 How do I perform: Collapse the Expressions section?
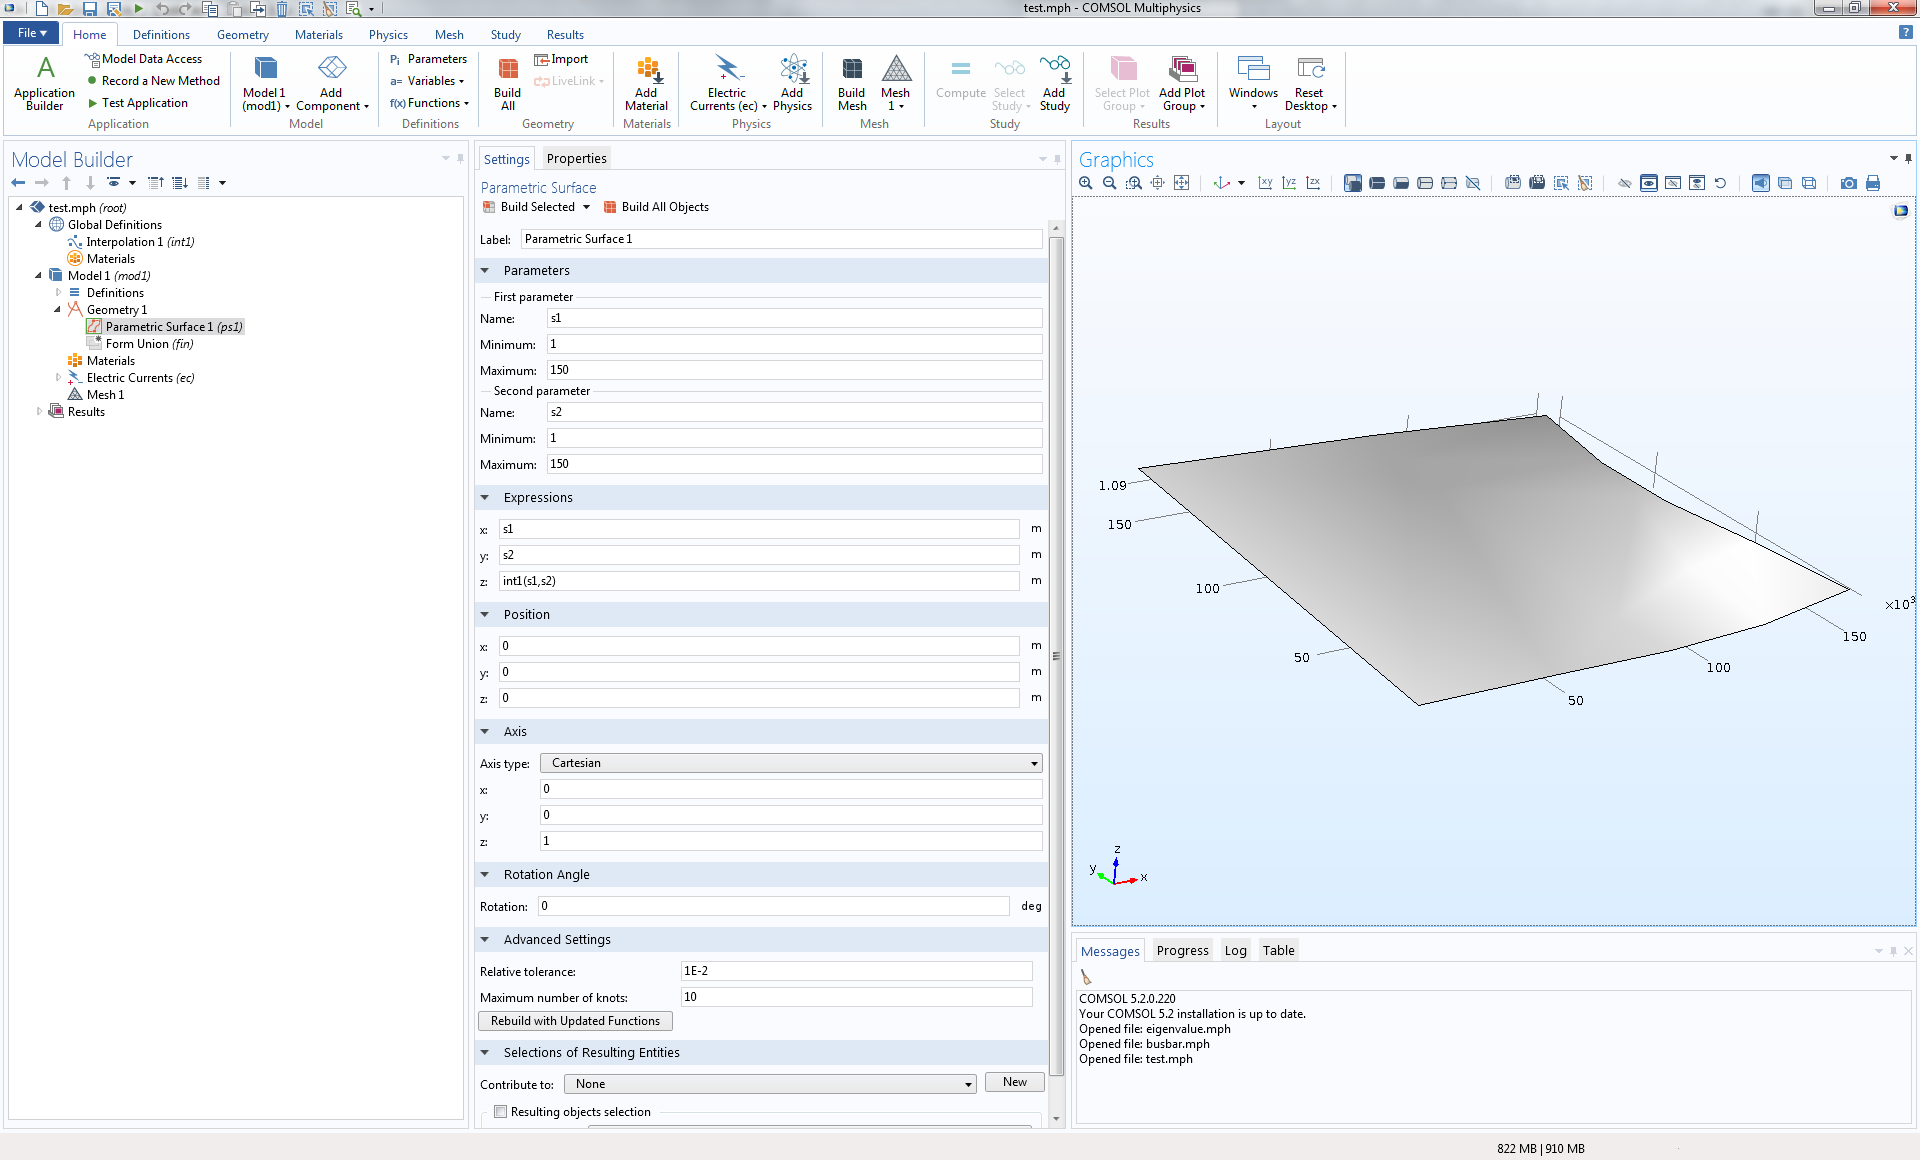pyautogui.click(x=485, y=498)
